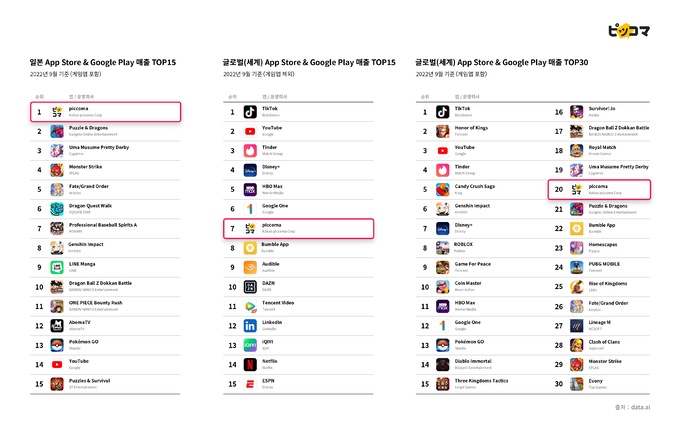Click the TikTok icon in the middle list
The width and height of the screenshot is (680, 440).
[x=250, y=112]
